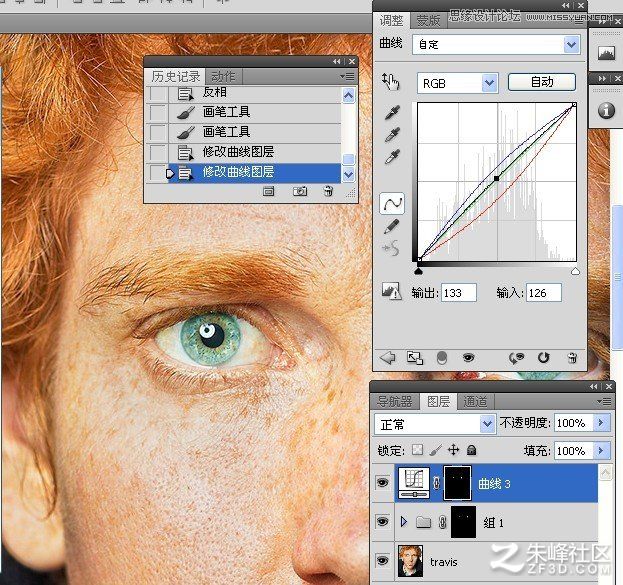Image resolution: width=623 pixels, height=585 pixels.
Task: Hide the 组 1 group layer
Action: (x=383, y=521)
